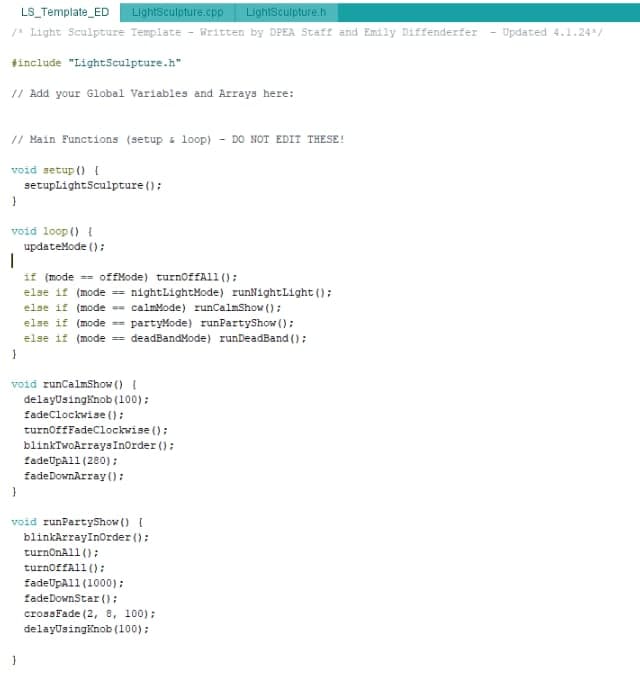Click the 'void runPartyShow()' definition line
This screenshot has width=640, height=680.
77,522
